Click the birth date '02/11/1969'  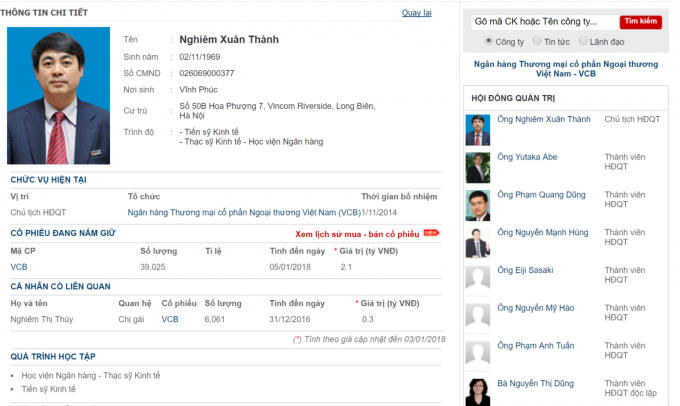point(200,57)
